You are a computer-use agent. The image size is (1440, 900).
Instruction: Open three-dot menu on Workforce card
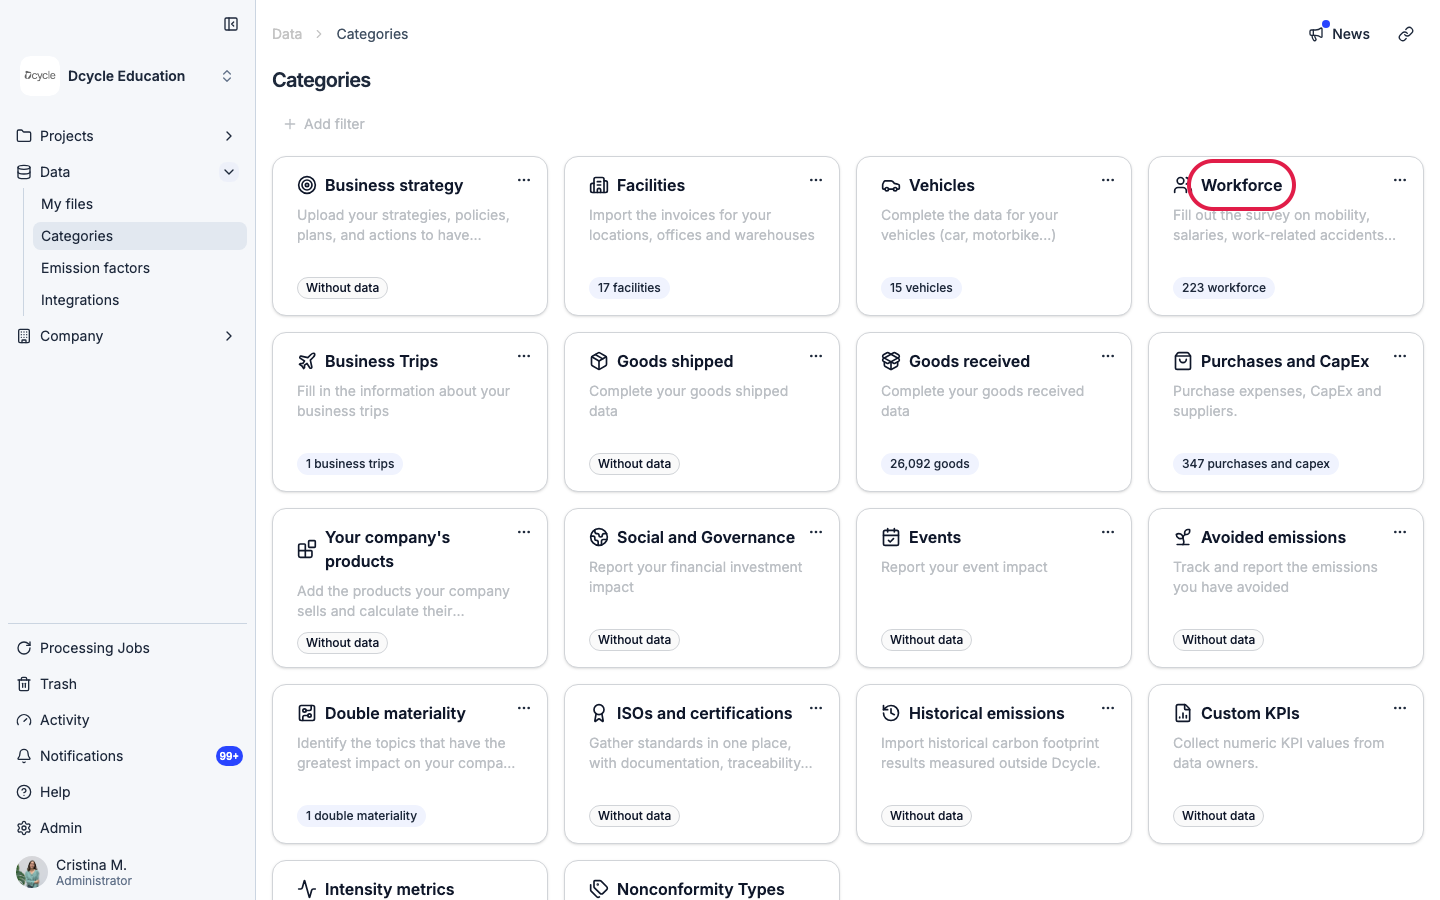pyautogui.click(x=1400, y=180)
